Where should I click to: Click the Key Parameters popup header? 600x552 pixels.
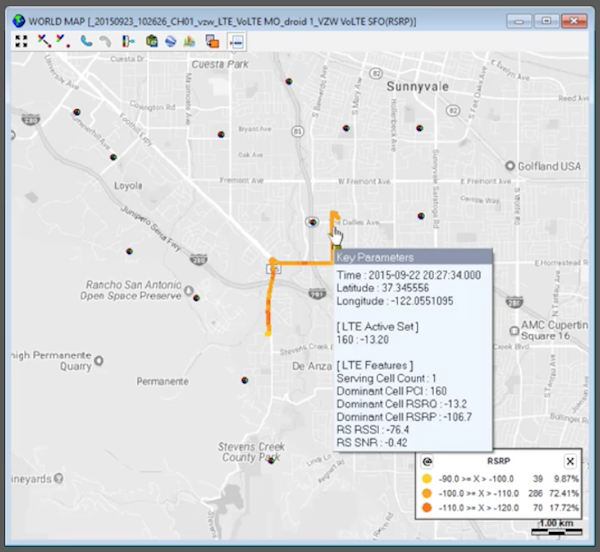[x=413, y=257]
